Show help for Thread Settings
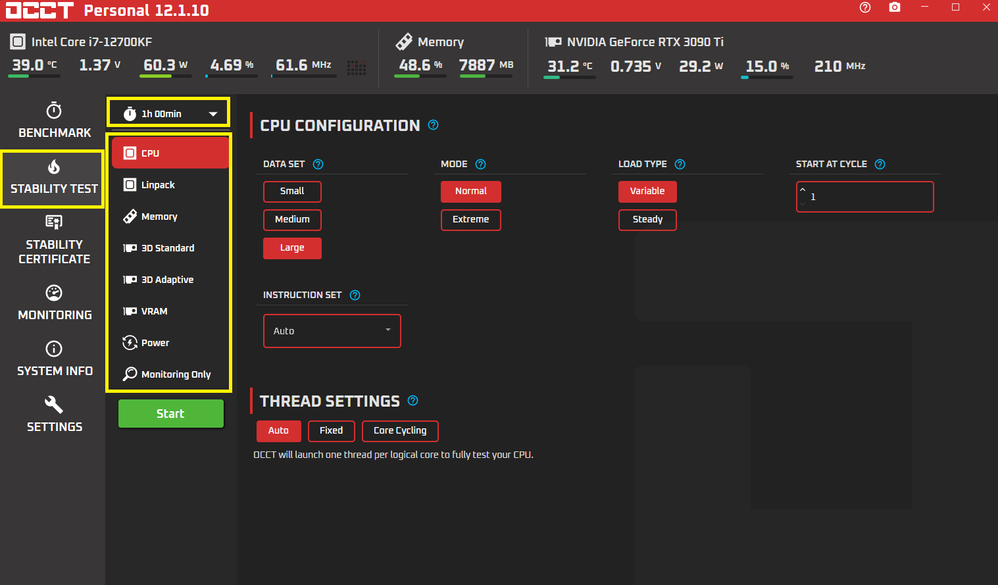The height and width of the screenshot is (585, 998). pos(412,400)
